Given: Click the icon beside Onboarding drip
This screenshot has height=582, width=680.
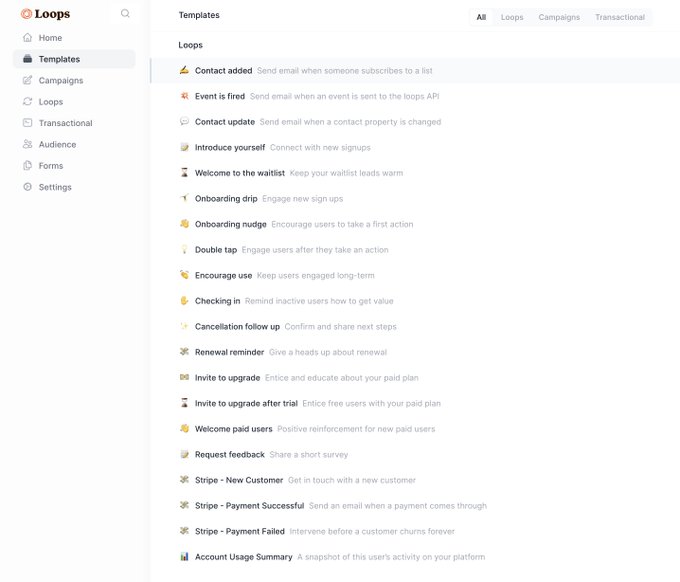Looking at the screenshot, I should [184, 198].
